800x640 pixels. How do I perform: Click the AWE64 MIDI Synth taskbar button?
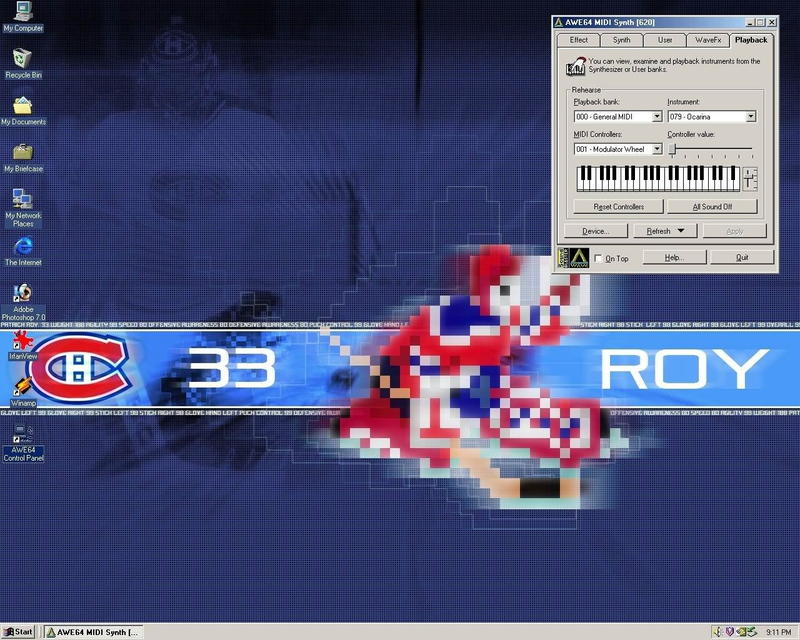[x=93, y=632]
